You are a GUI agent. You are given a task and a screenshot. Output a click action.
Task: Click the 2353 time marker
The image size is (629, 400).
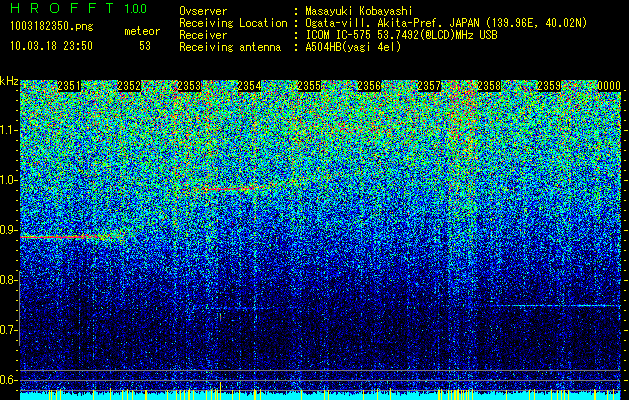189,86
